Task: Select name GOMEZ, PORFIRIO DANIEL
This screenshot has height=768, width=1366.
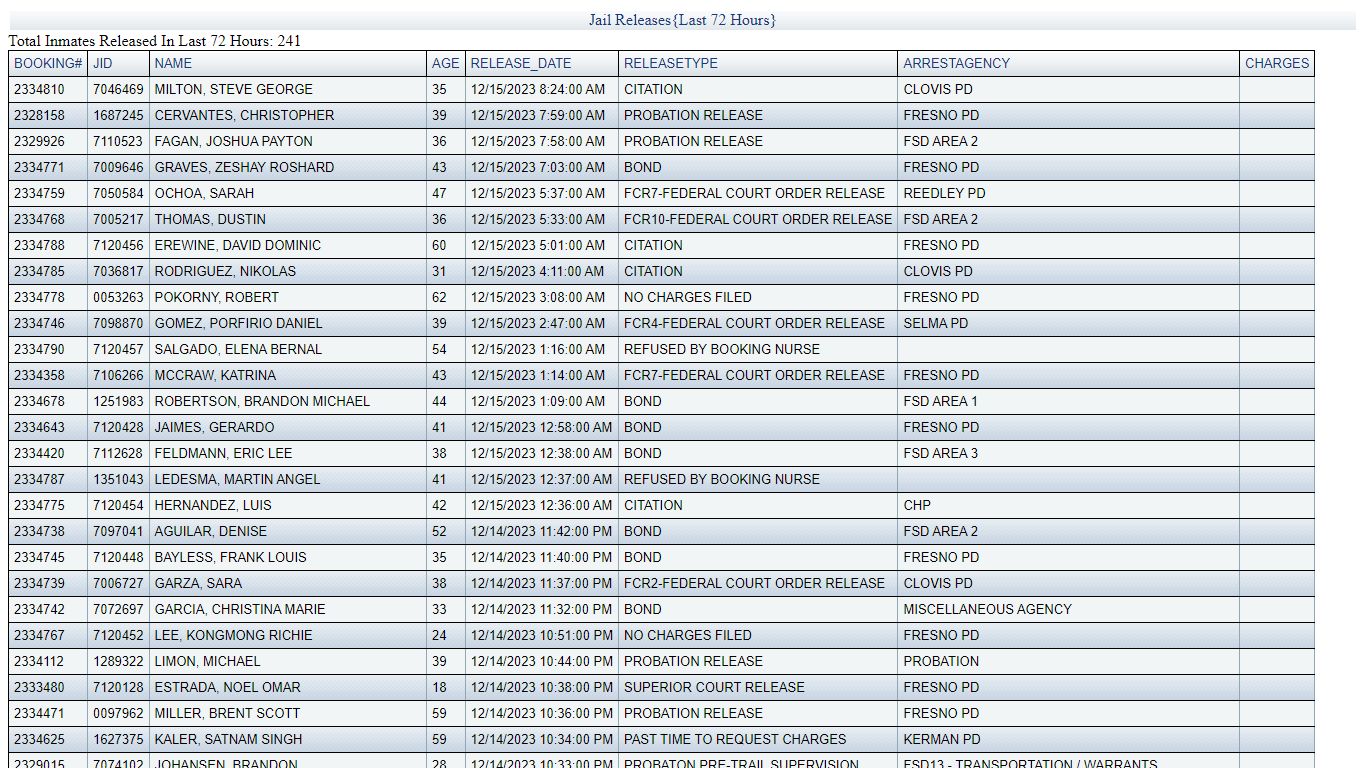Action: 239,323
